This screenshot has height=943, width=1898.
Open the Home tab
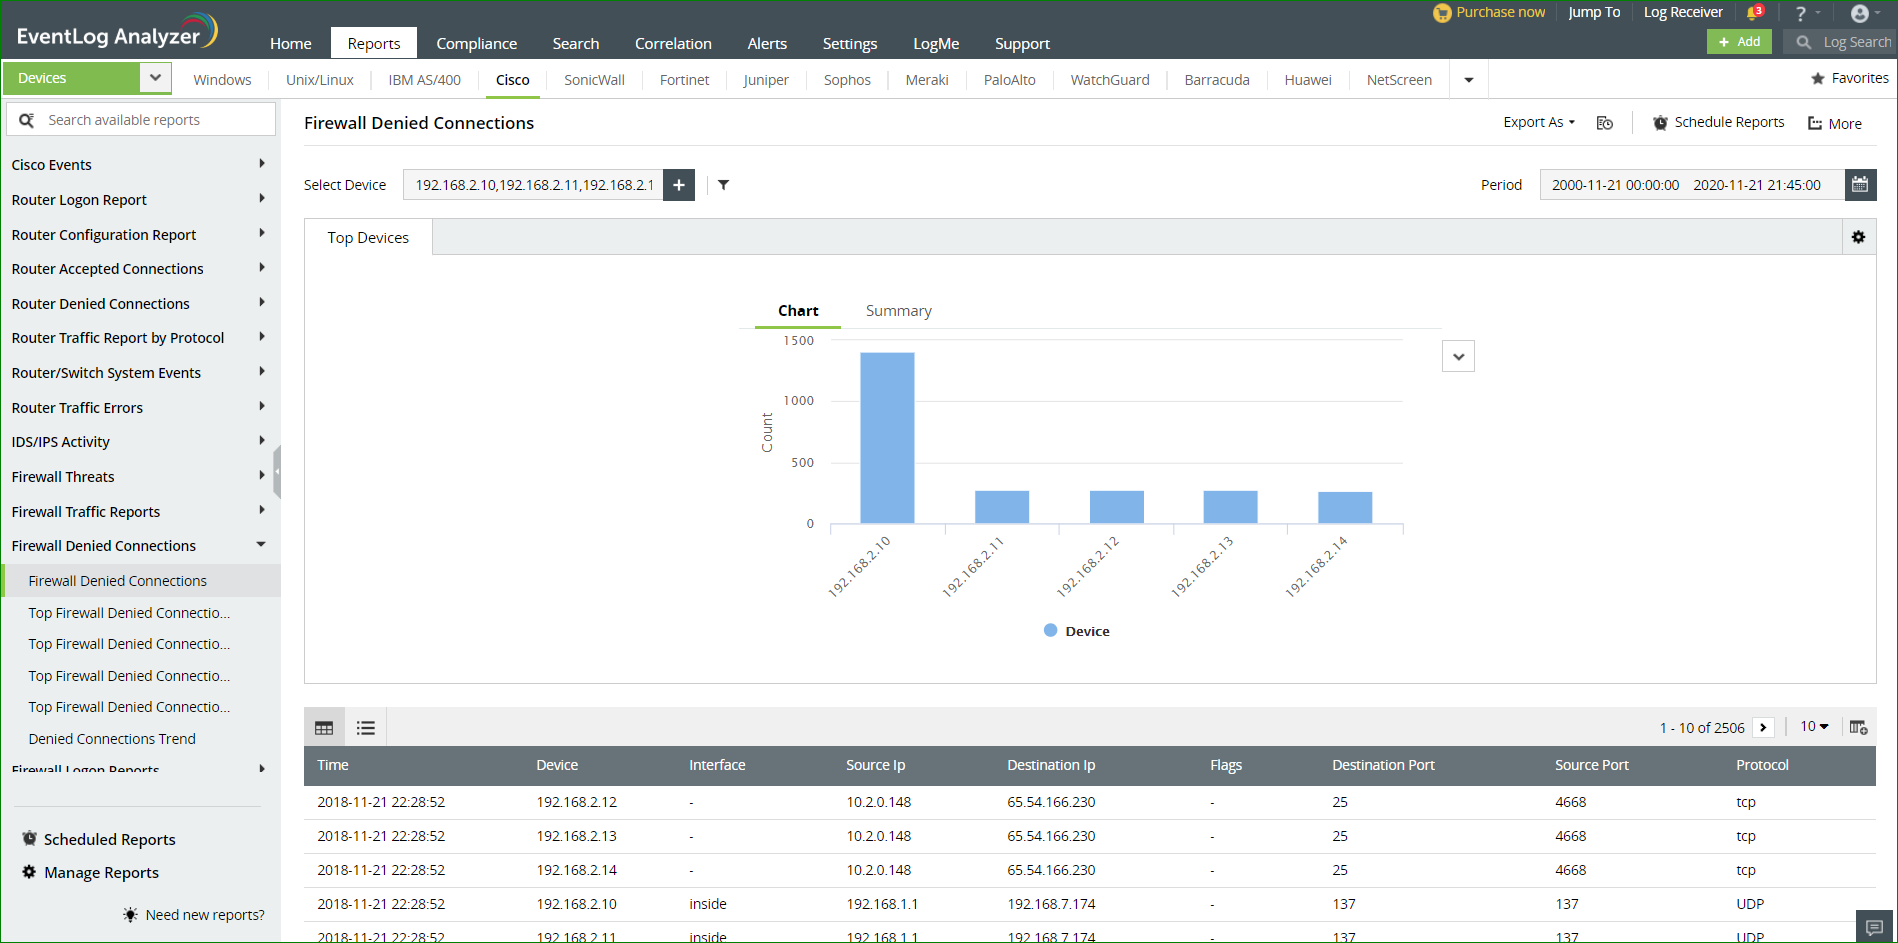[291, 43]
